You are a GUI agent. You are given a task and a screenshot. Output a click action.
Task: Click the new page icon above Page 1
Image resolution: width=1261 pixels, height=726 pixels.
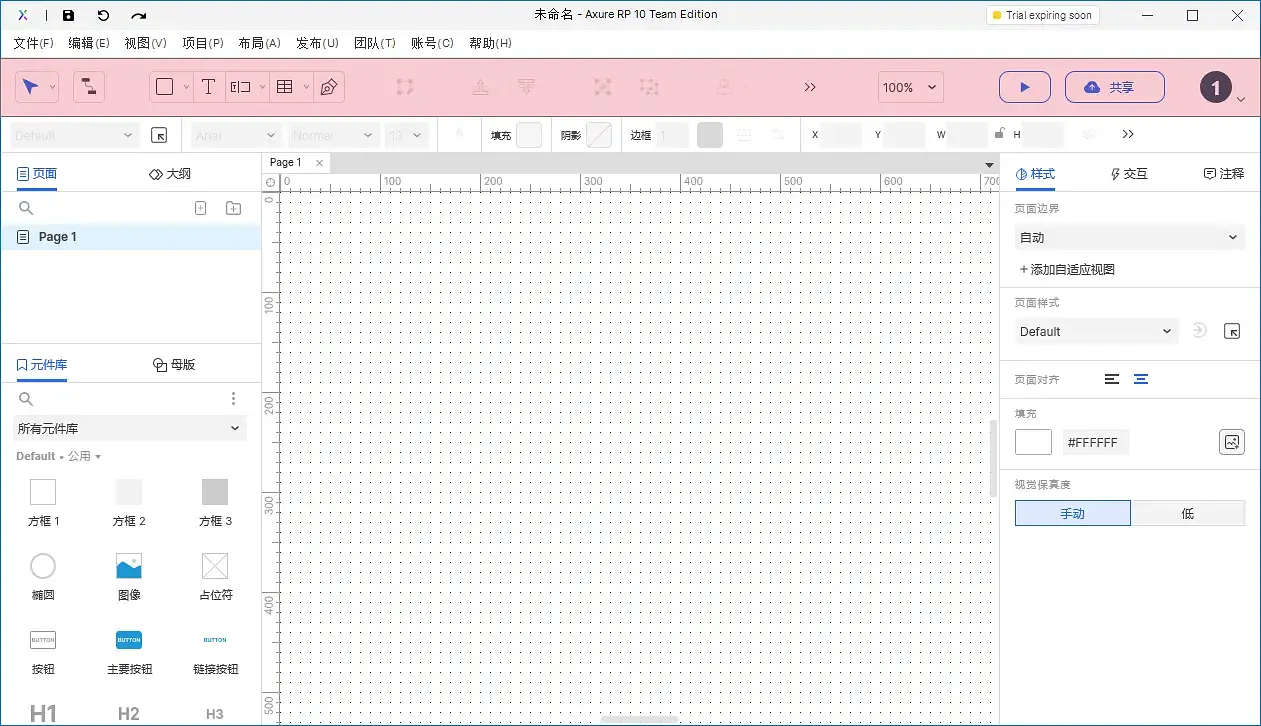click(x=200, y=207)
